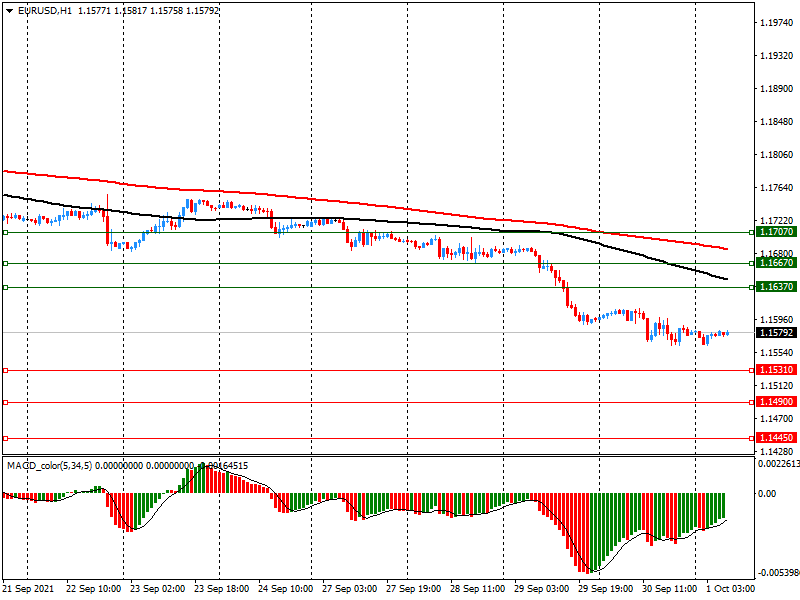Click the 1.18480 price axis label
The image size is (800, 600).
pos(777,122)
